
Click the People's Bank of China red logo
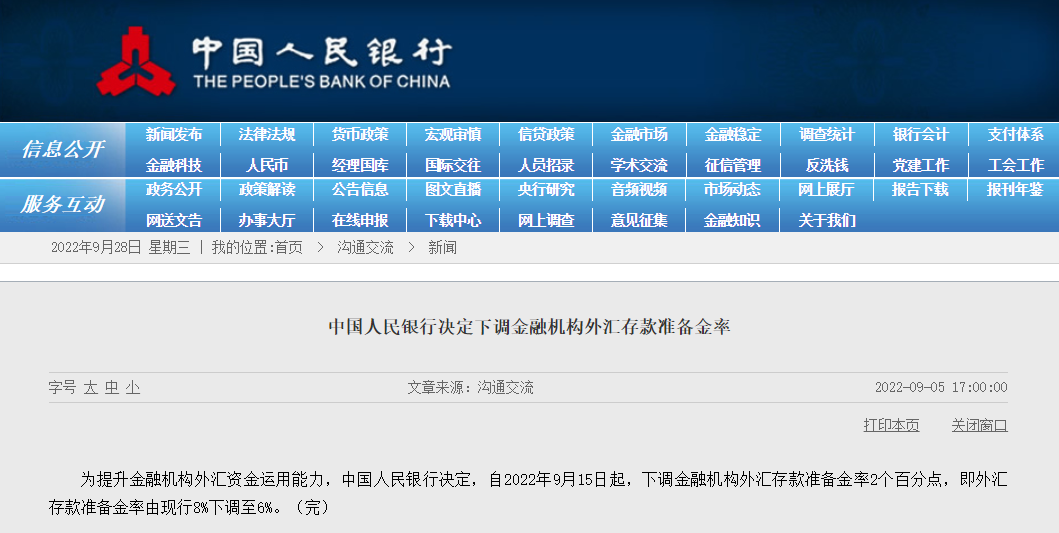coord(136,61)
